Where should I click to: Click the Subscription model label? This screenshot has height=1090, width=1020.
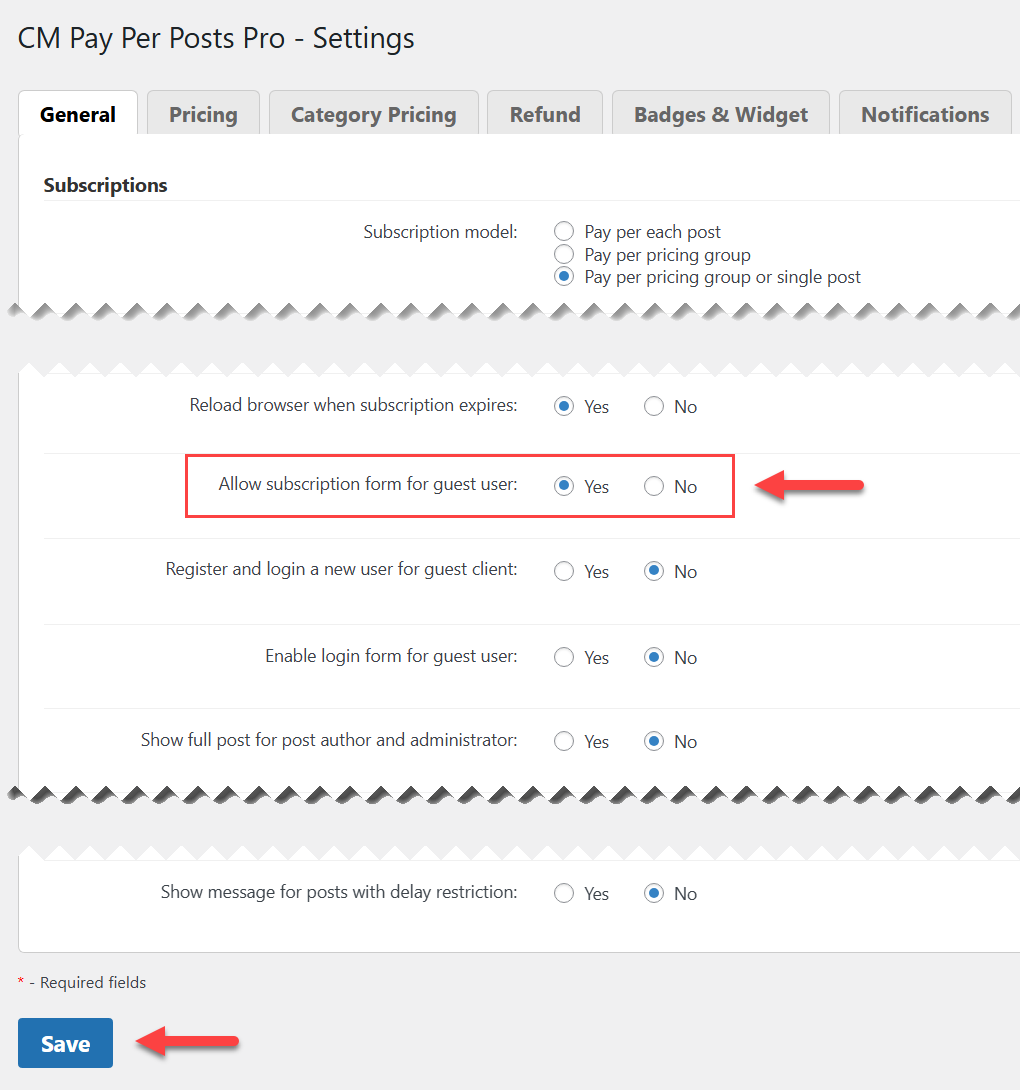click(x=440, y=231)
